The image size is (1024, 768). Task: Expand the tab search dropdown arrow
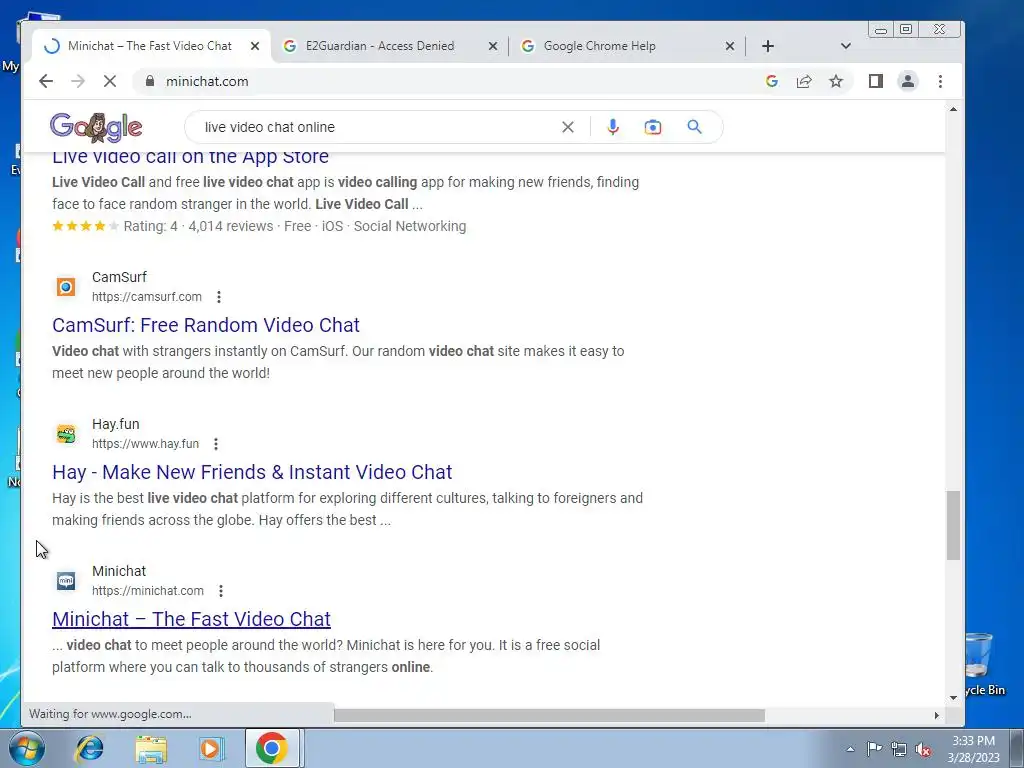846,46
